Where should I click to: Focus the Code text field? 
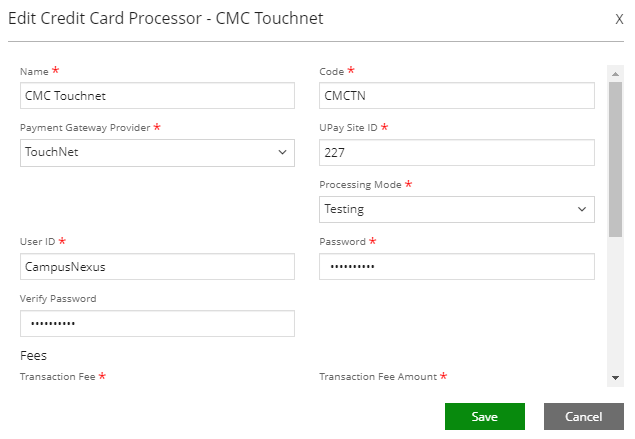pos(456,95)
